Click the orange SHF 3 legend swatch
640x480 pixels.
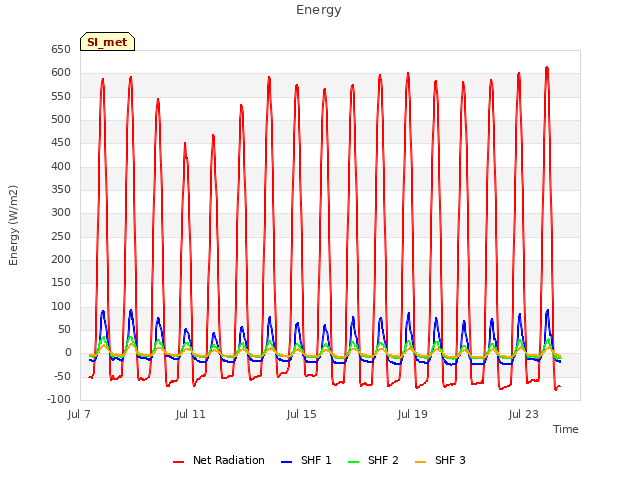[420, 462]
